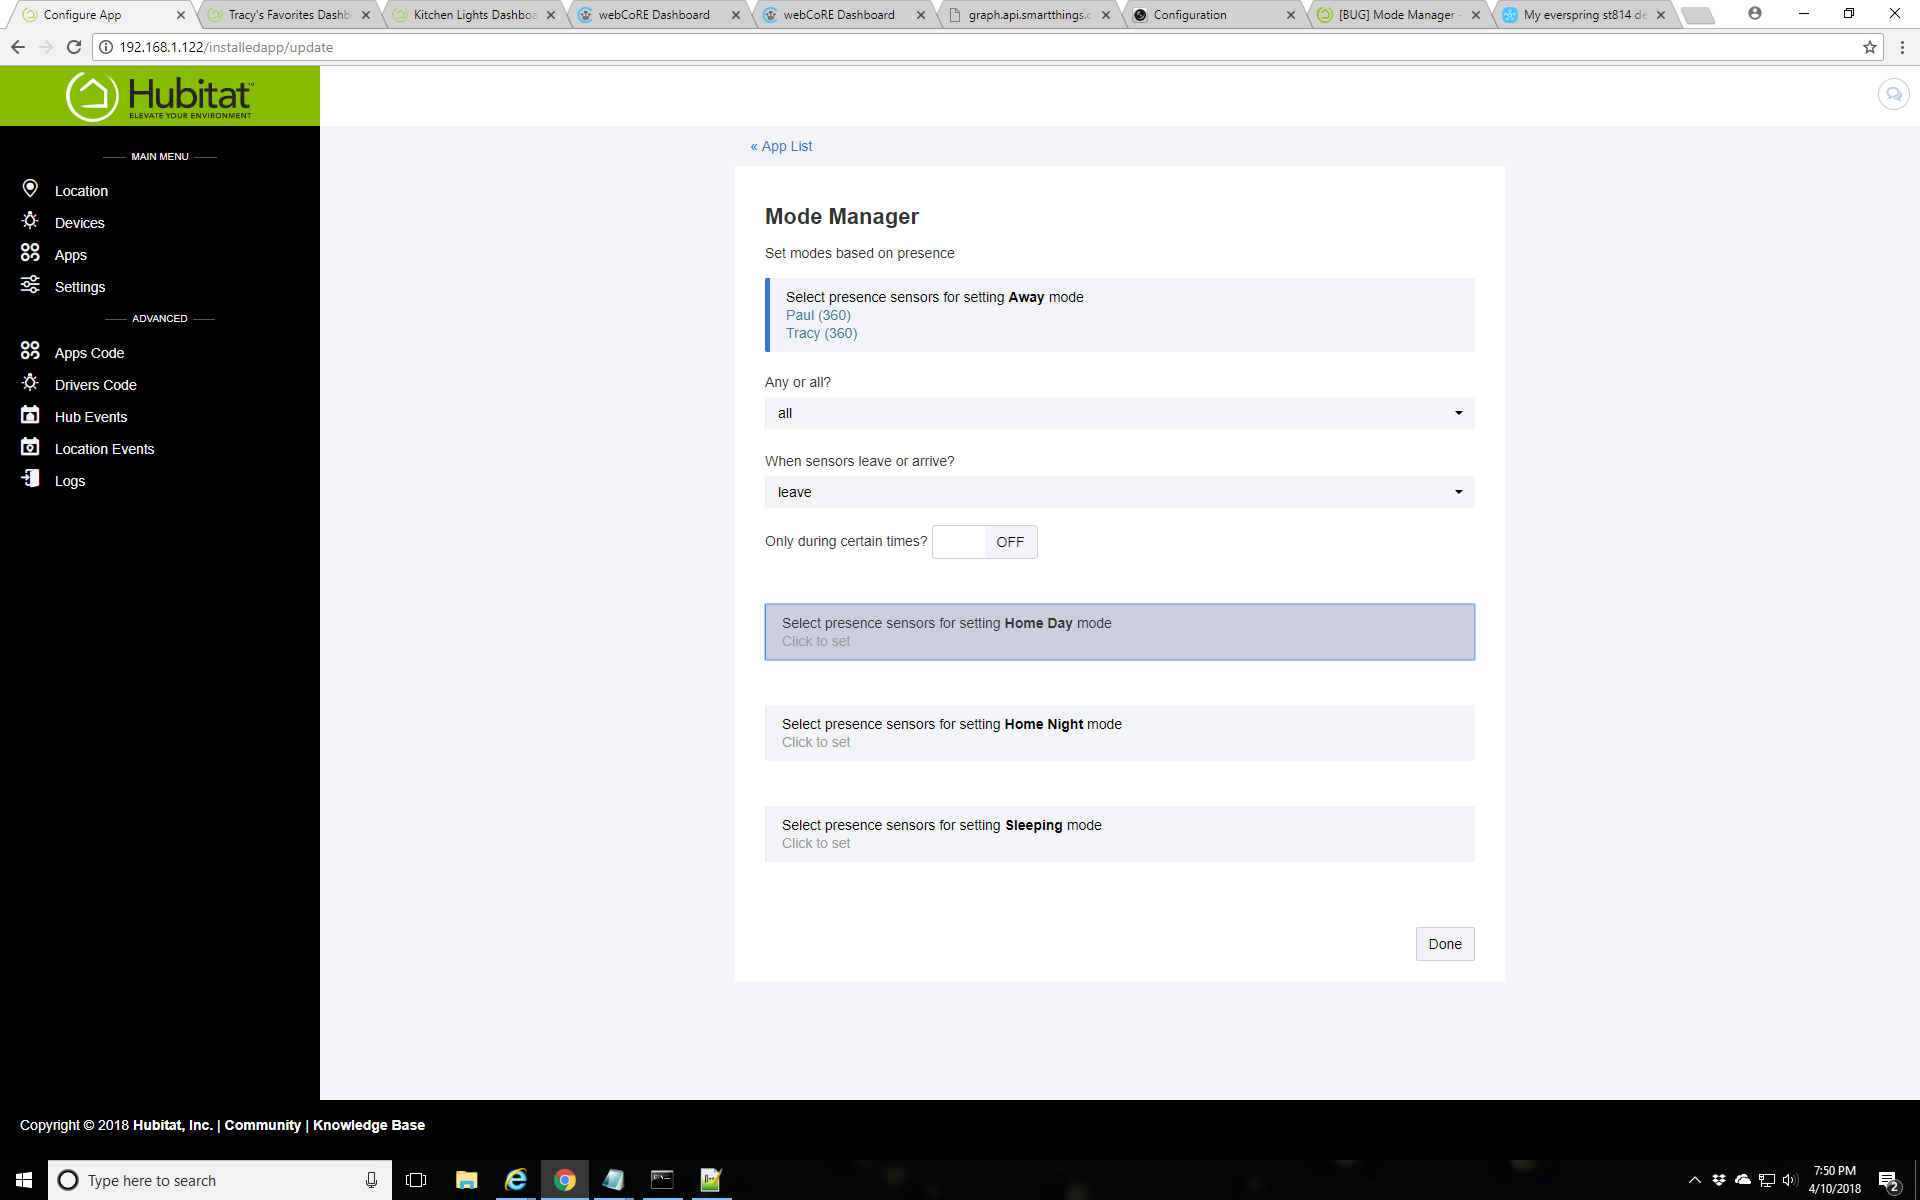1920x1200 pixels.
Task: Set Sleeping mode presence sensors
Action: click(x=1119, y=834)
